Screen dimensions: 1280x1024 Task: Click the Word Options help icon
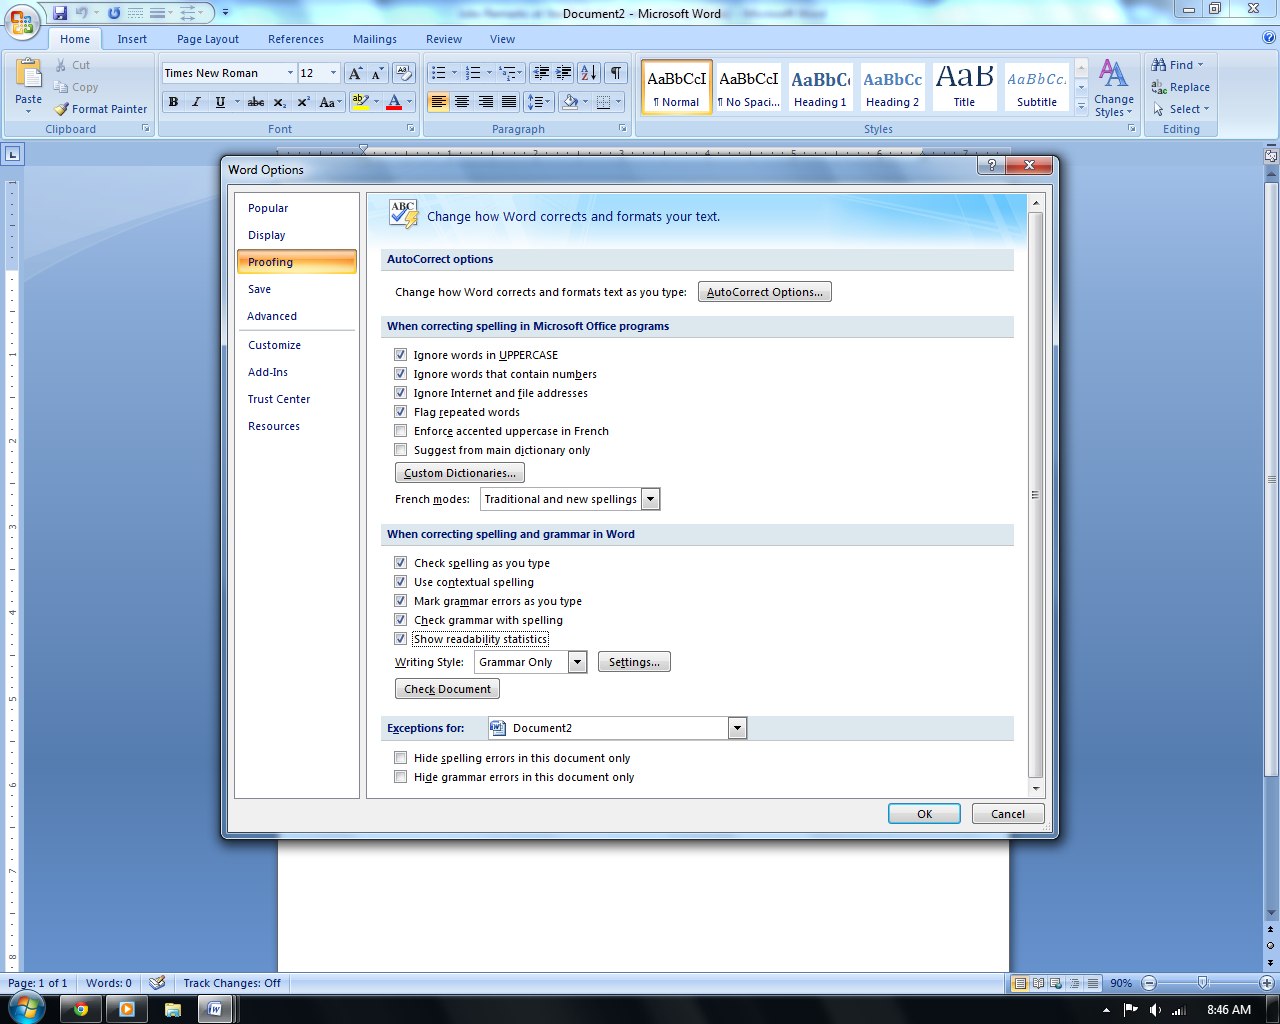tap(991, 166)
